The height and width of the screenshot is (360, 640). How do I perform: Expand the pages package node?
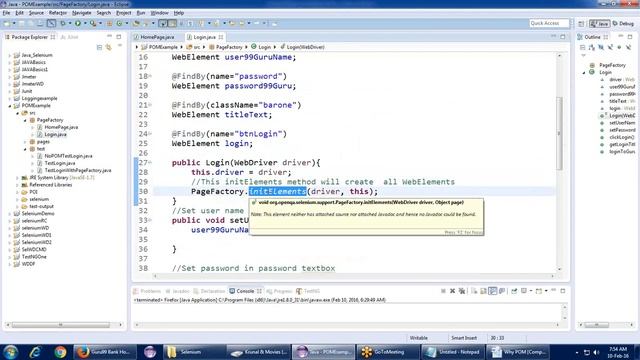click(25, 142)
